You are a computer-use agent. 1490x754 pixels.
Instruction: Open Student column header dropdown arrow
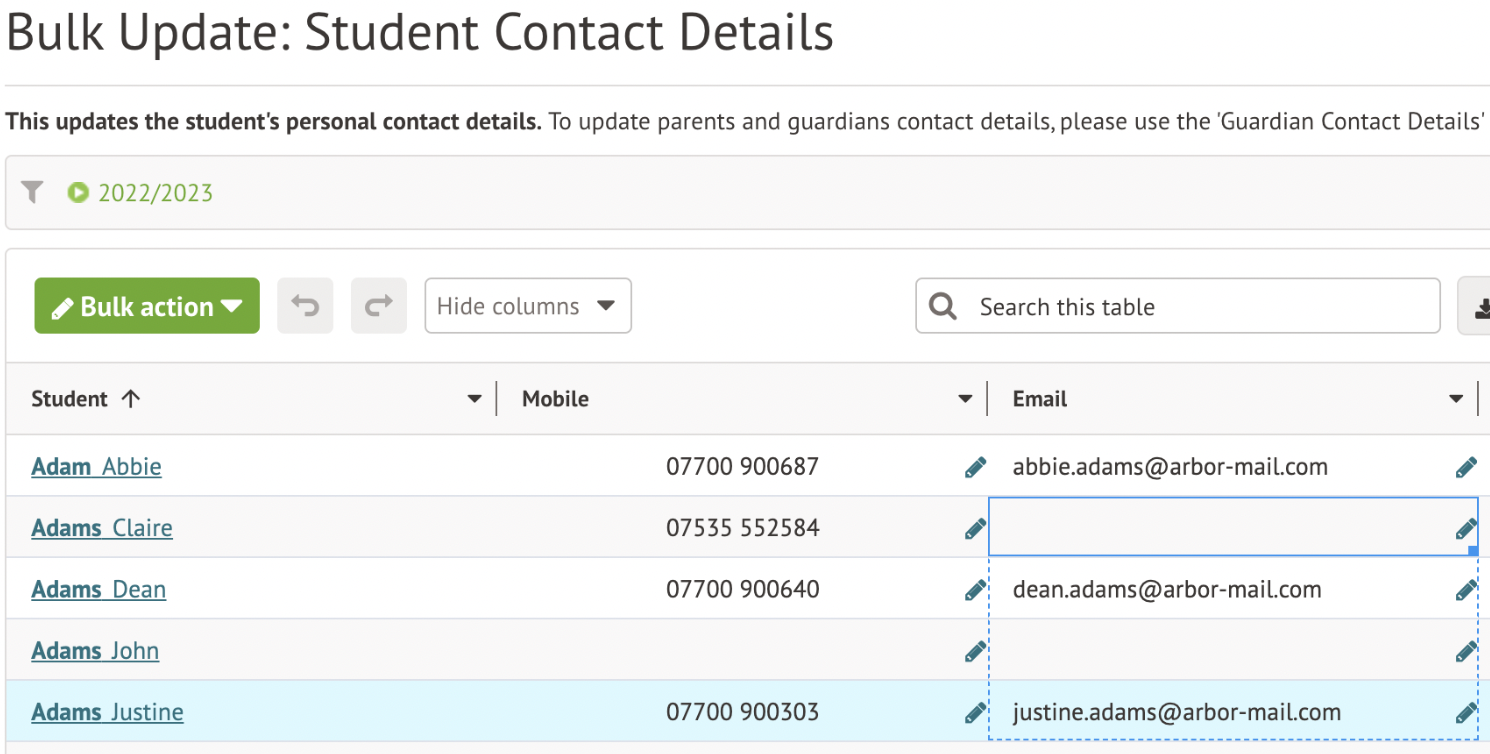pos(475,399)
